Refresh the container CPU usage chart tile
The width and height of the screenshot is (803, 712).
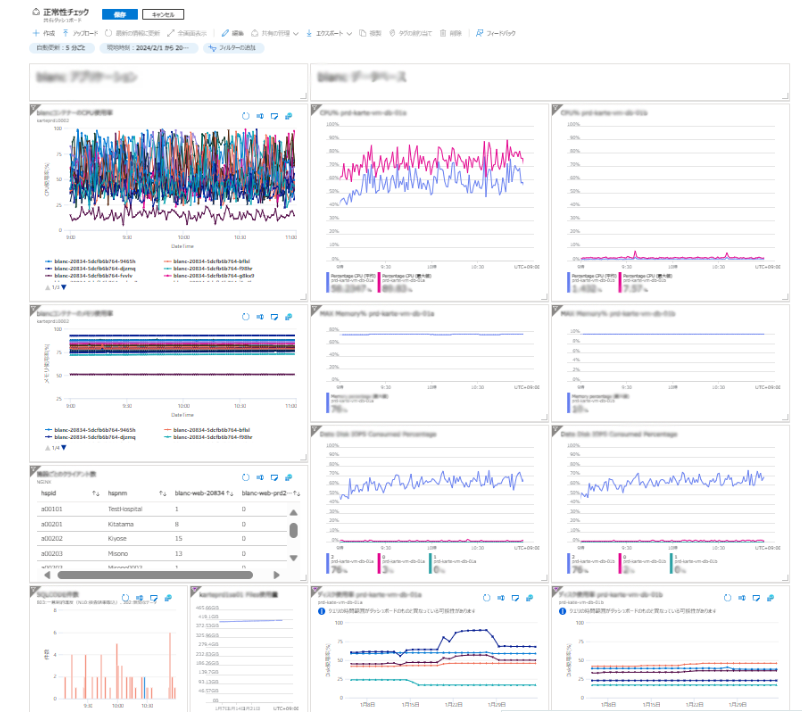pyautogui.click(x=245, y=116)
